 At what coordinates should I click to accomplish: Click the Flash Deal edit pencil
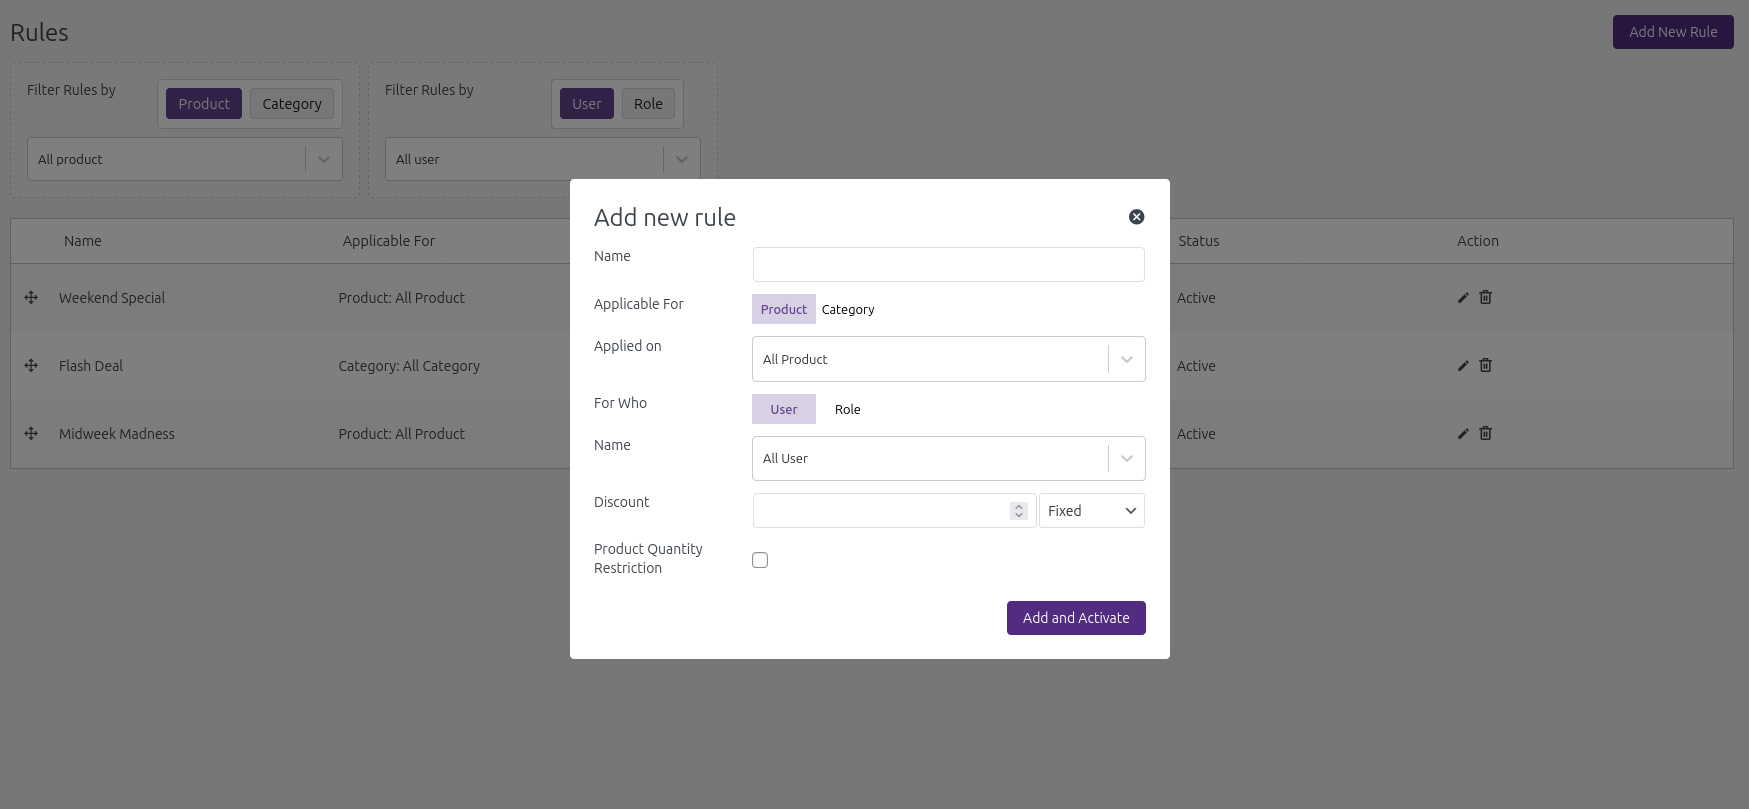coord(1463,366)
